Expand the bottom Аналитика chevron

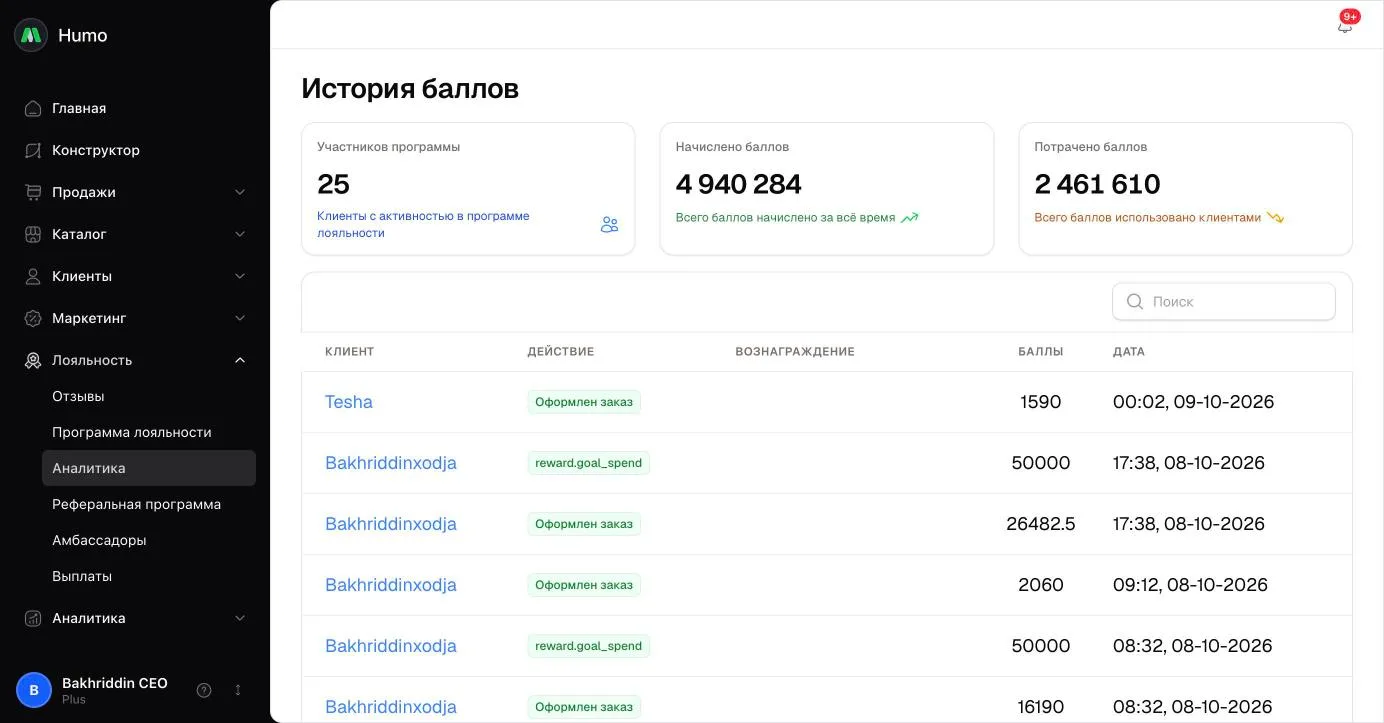[x=240, y=618]
